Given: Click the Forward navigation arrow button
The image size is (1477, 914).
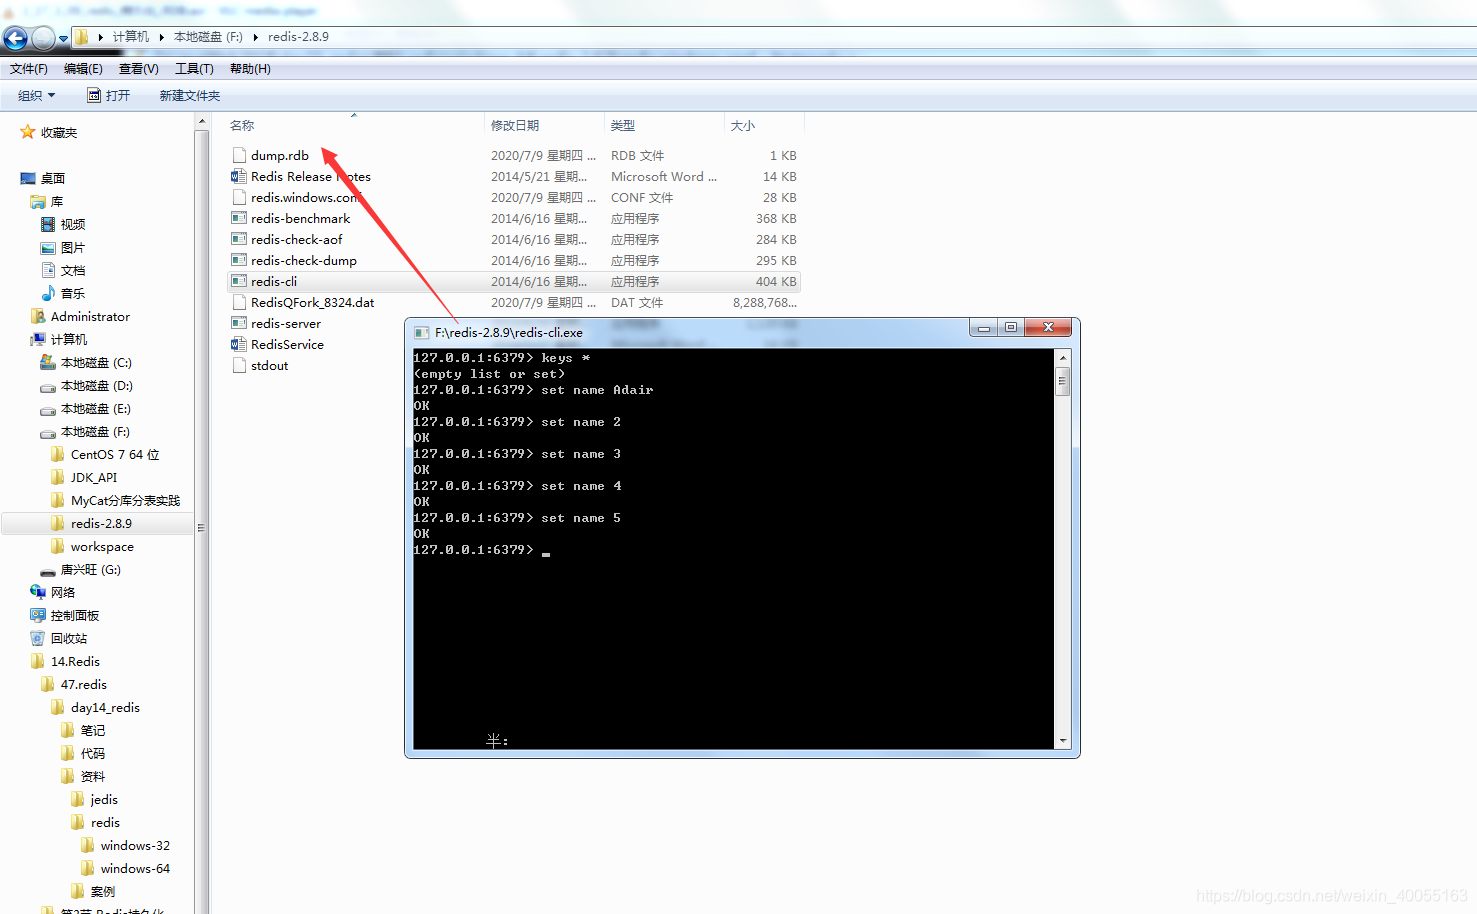Looking at the screenshot, I should point(43,38).
